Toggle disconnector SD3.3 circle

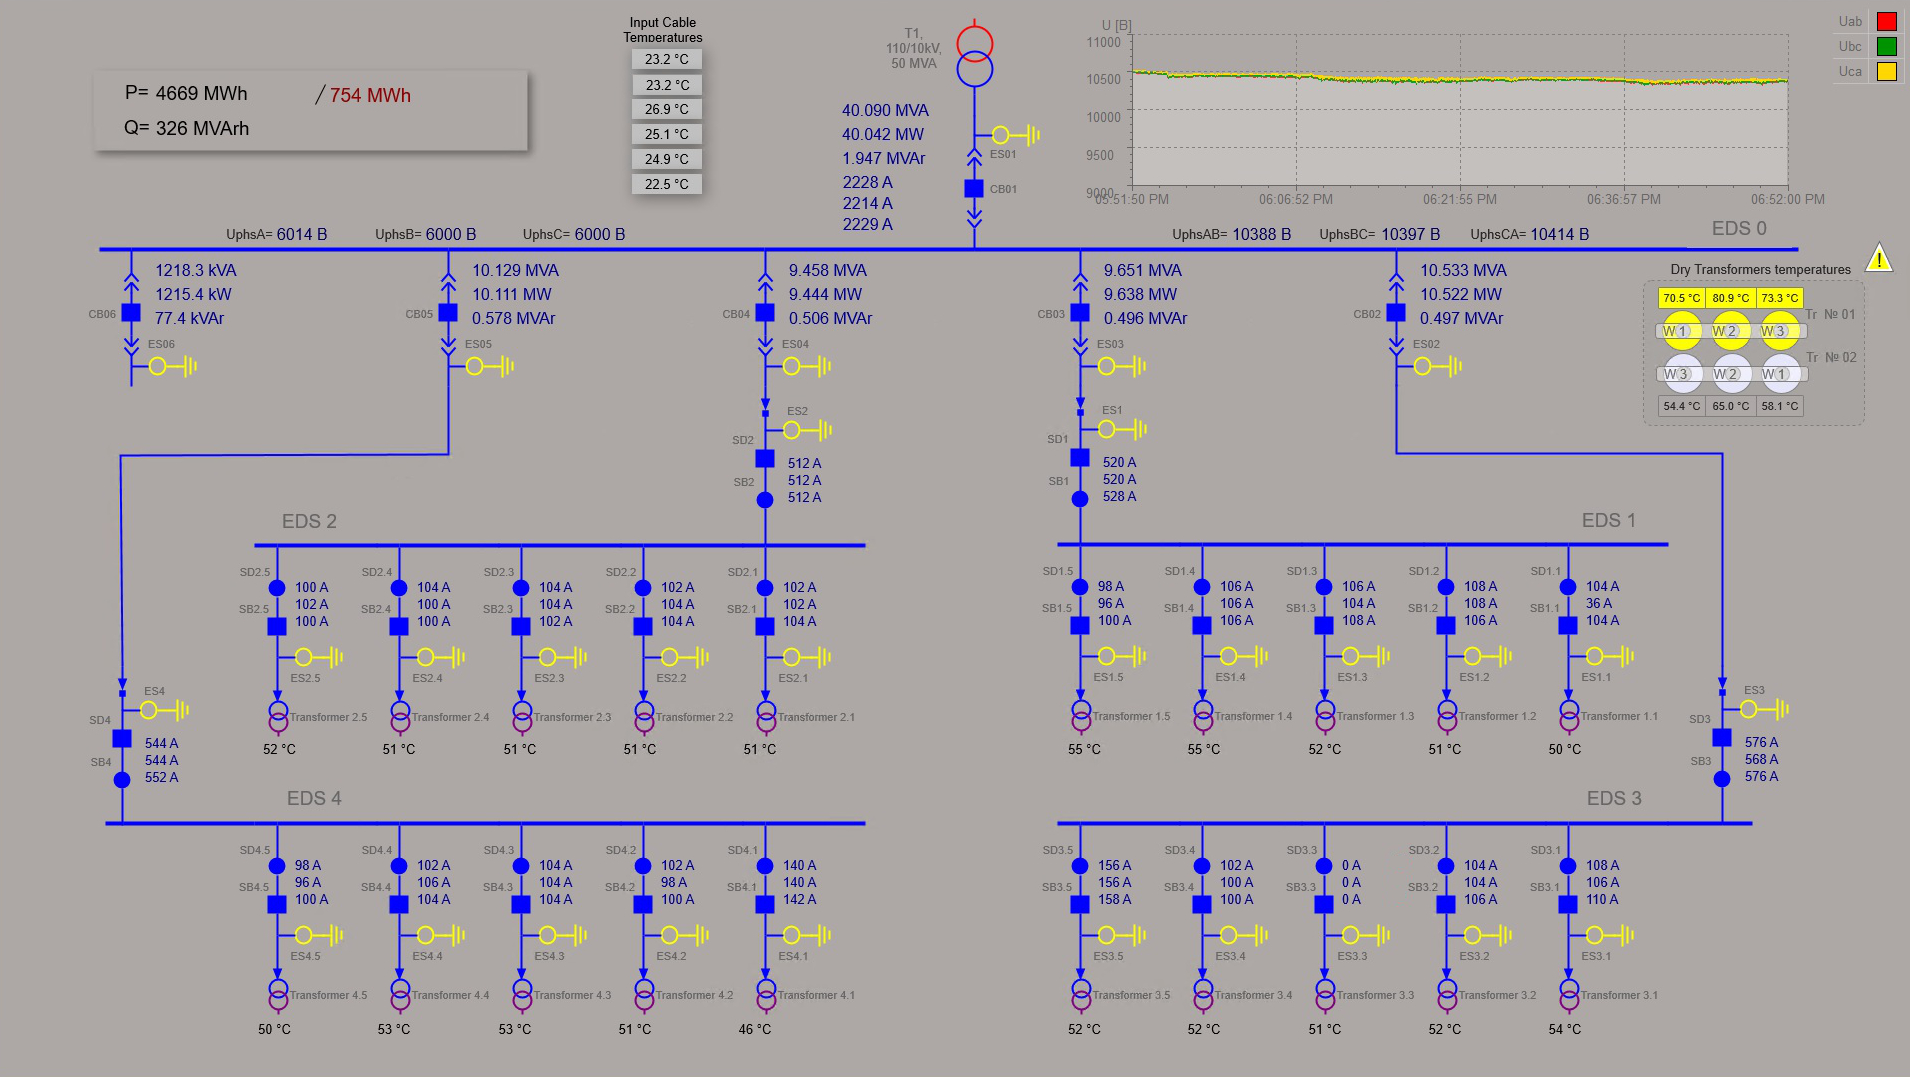click(1324, 866)
